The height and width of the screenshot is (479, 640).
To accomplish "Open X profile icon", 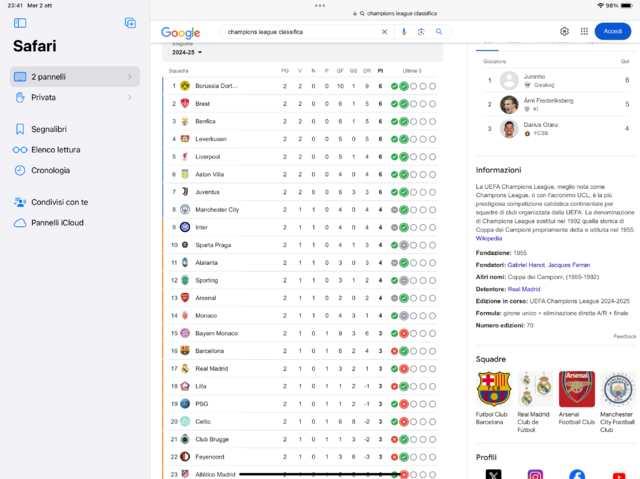I will 493,474.
